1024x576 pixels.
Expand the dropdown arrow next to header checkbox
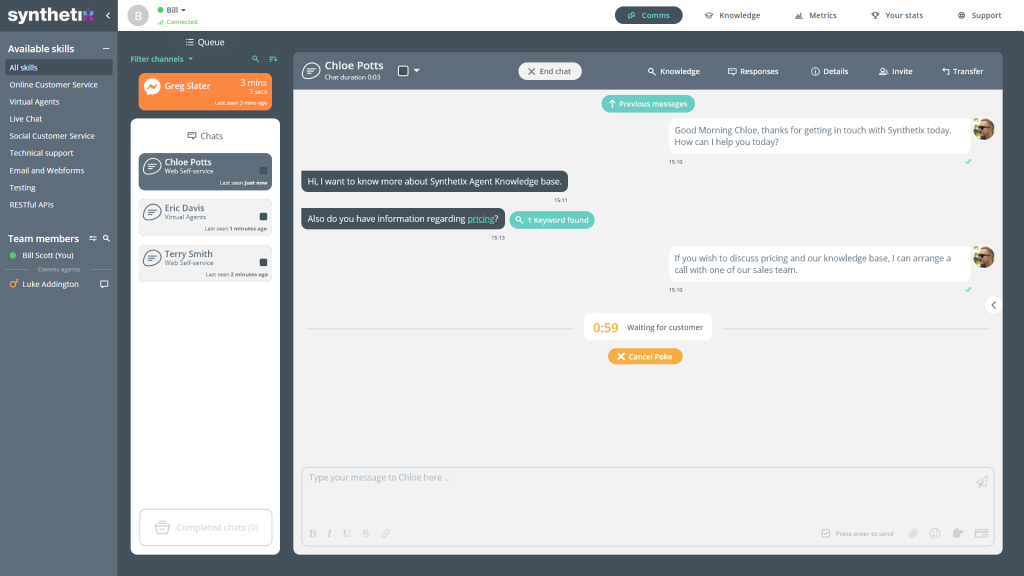pyautogui.click(x=417, y=71)
